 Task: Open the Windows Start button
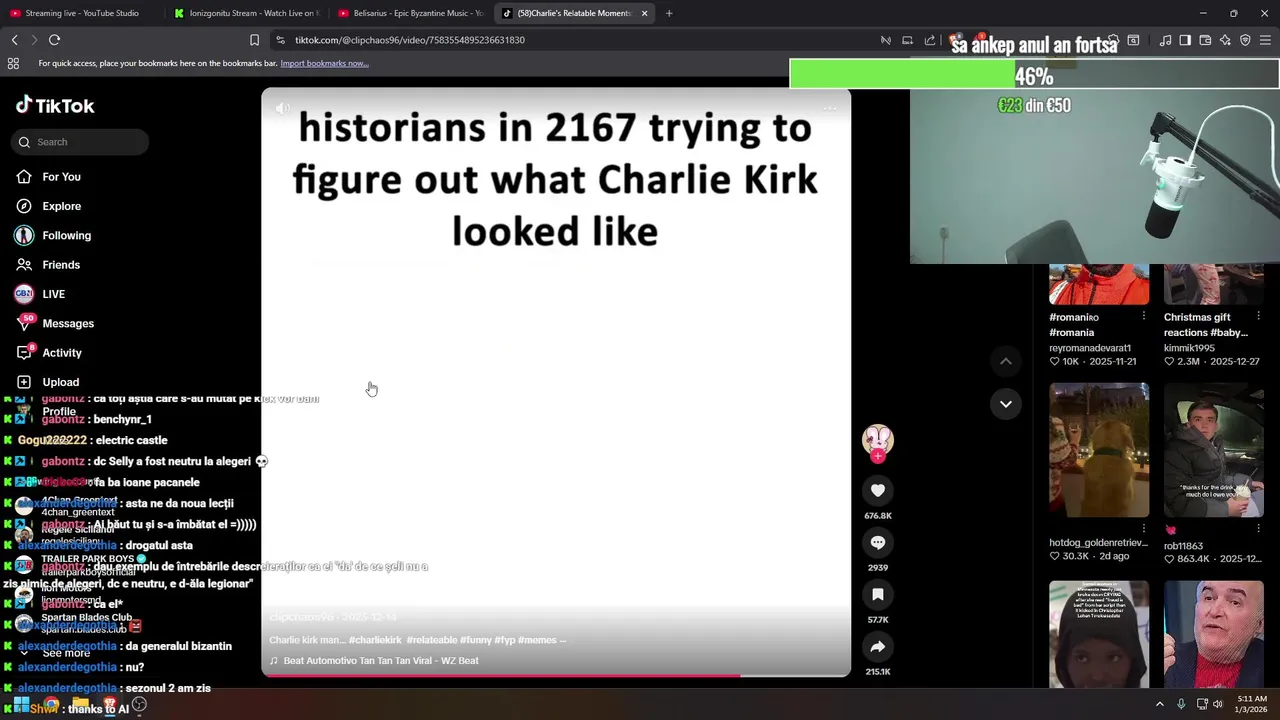[21, 704]
